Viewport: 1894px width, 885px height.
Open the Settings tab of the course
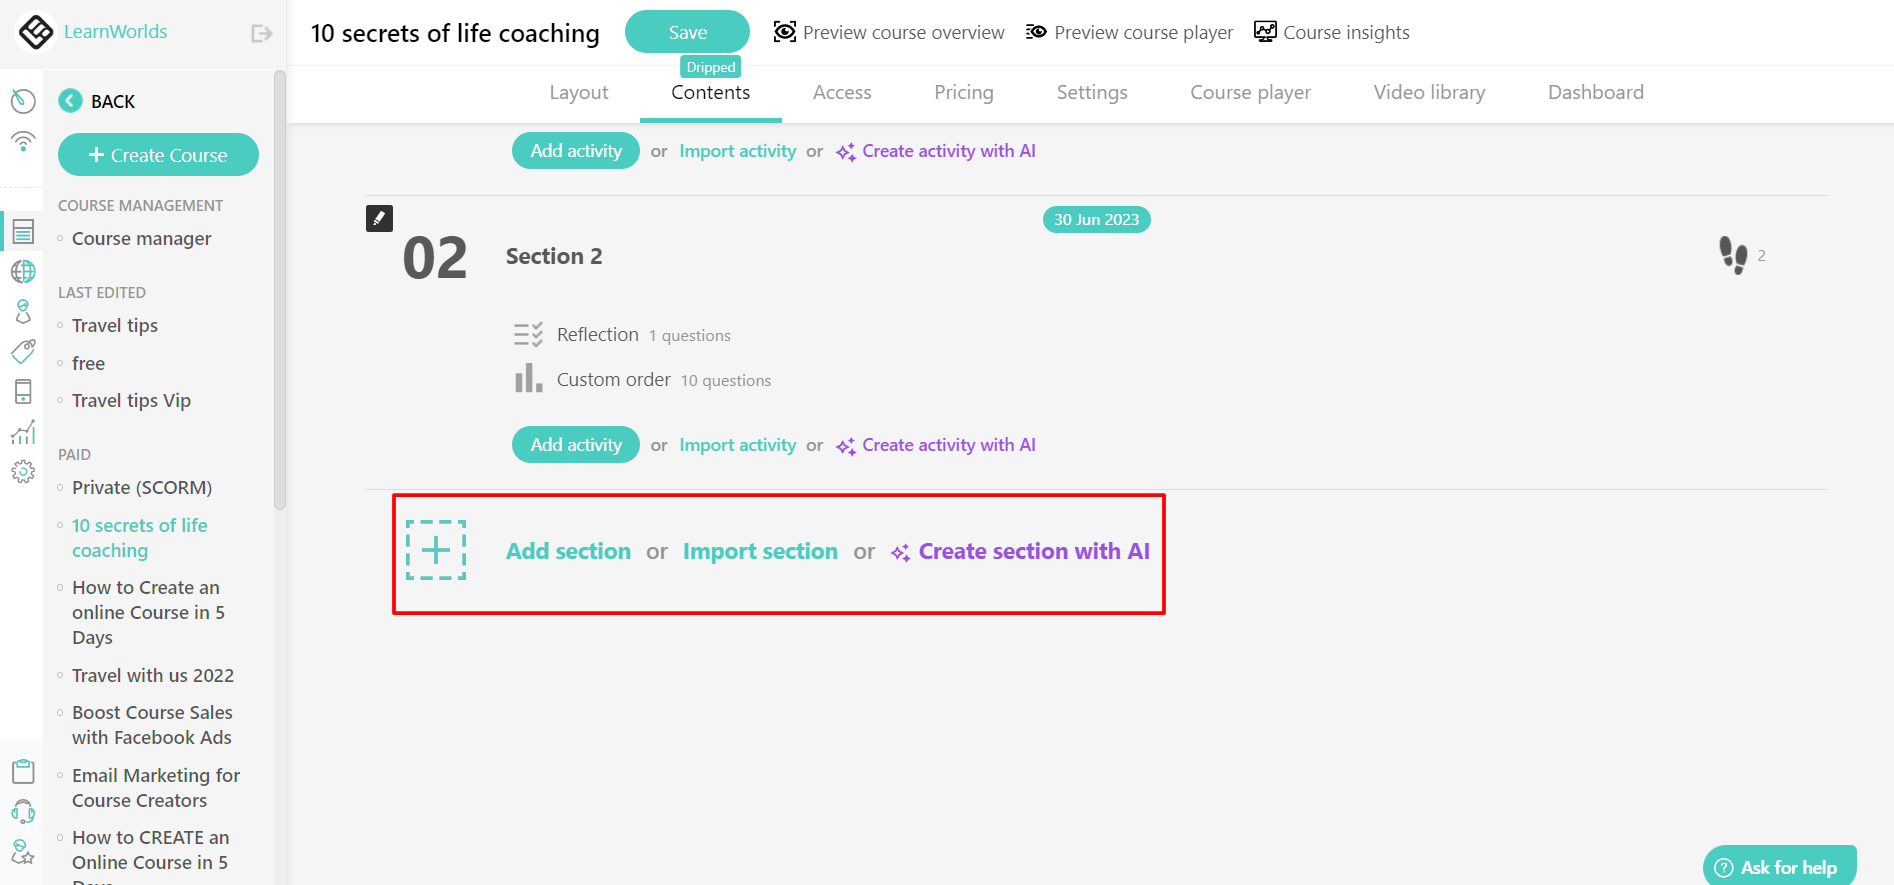[x=1091, y=92]
